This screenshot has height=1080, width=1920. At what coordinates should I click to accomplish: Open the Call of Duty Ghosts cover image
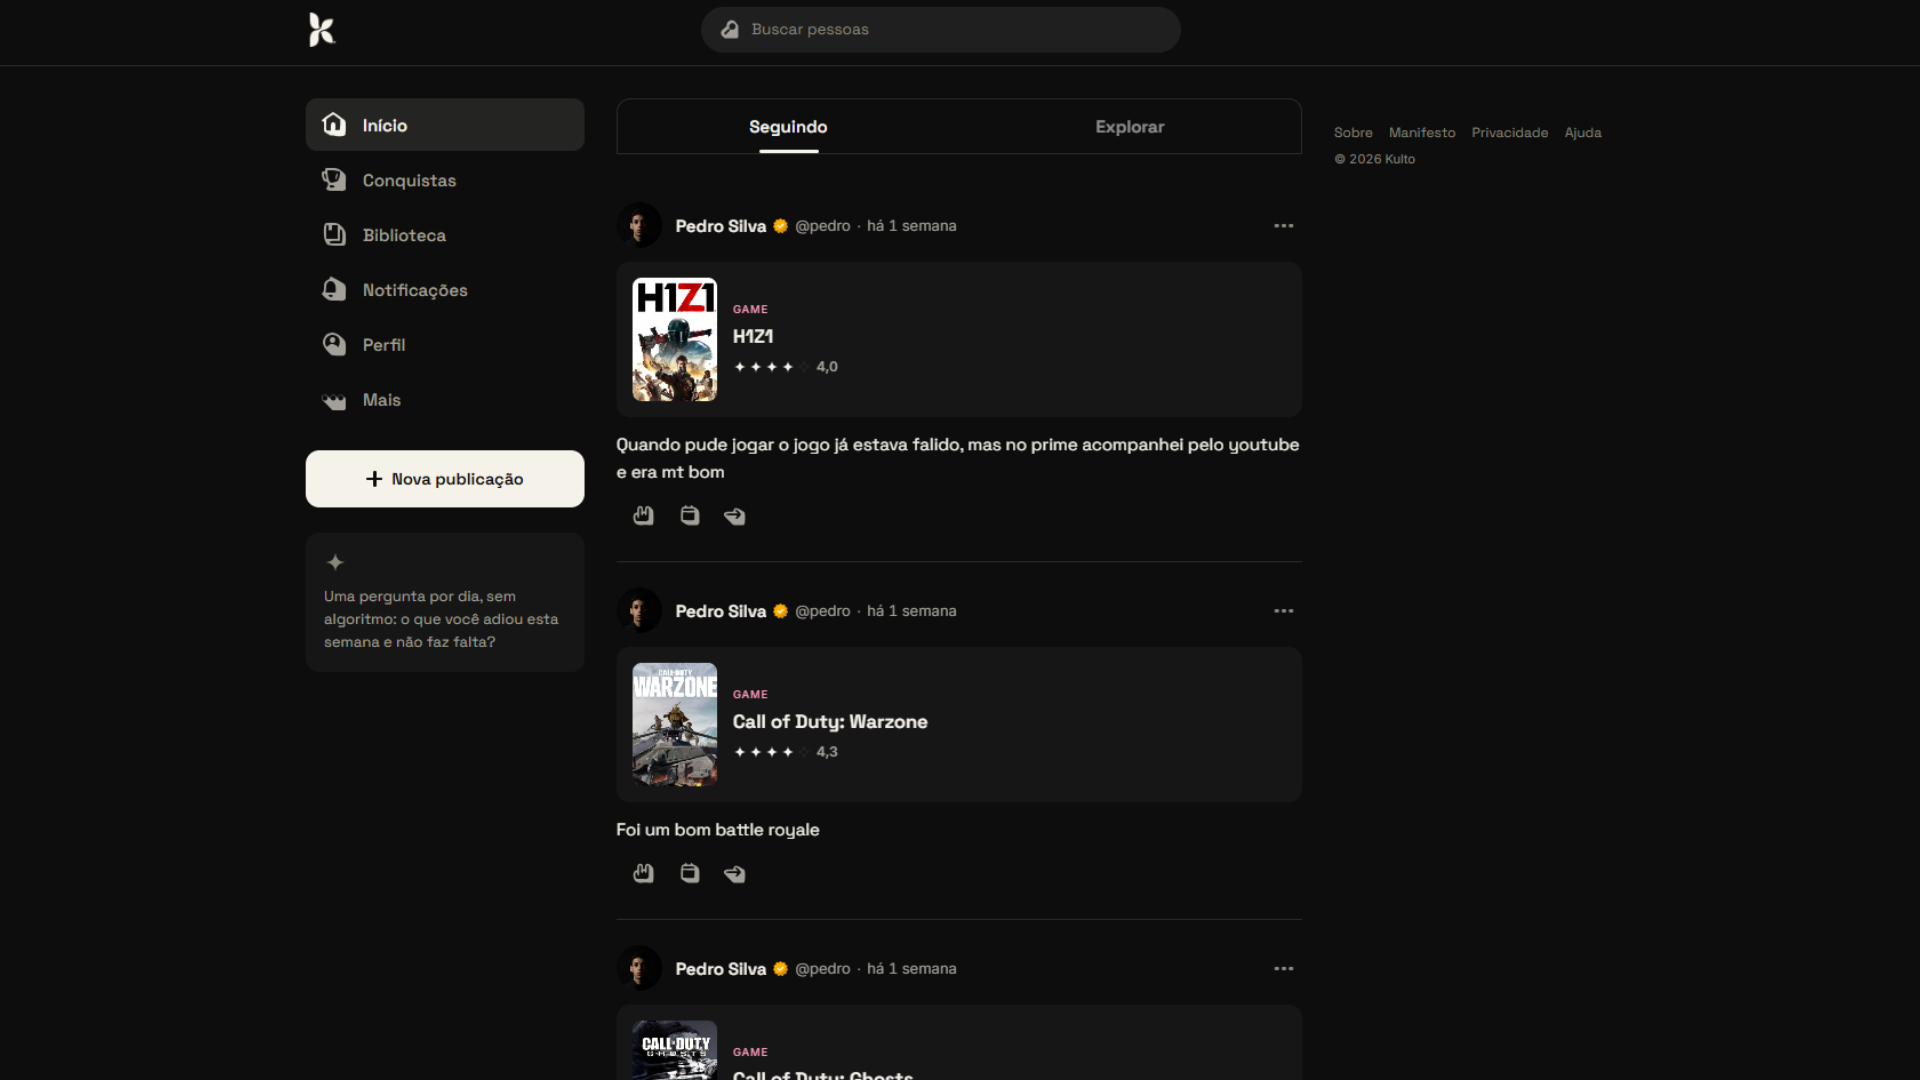(675, 1050)
